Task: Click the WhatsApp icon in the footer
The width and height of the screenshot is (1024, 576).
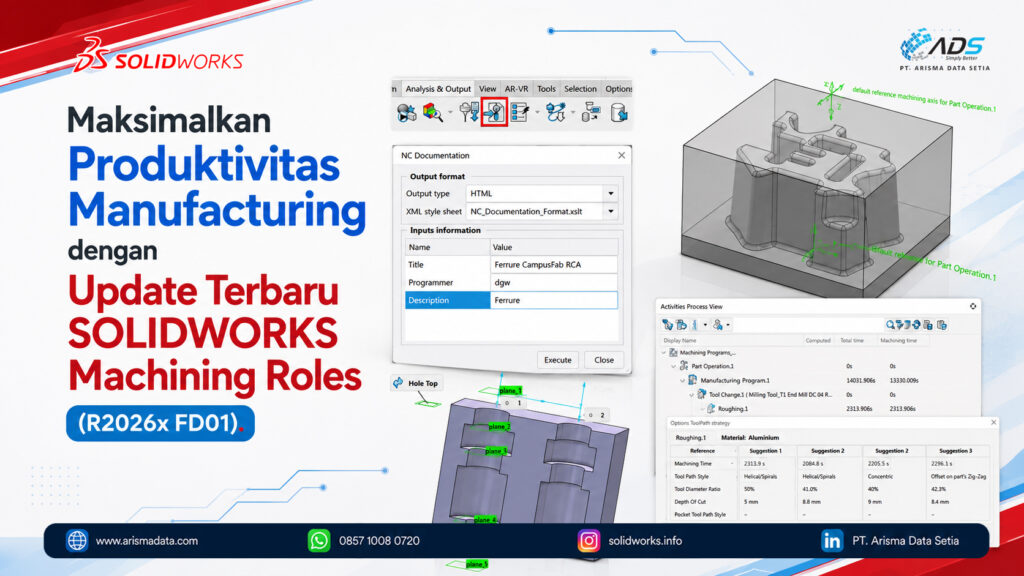Action: [319, 541]
